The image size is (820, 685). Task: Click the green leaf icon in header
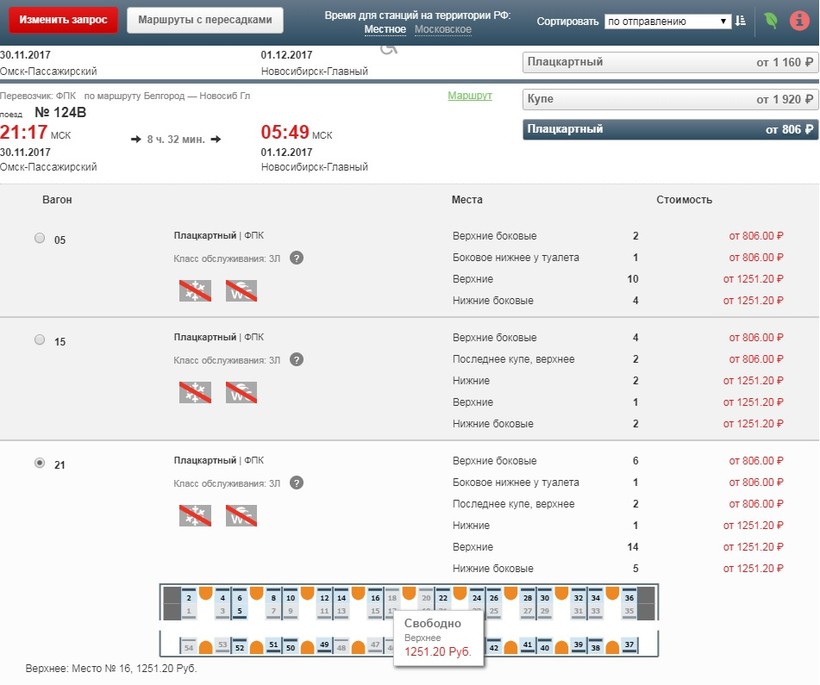click(771, 21)
